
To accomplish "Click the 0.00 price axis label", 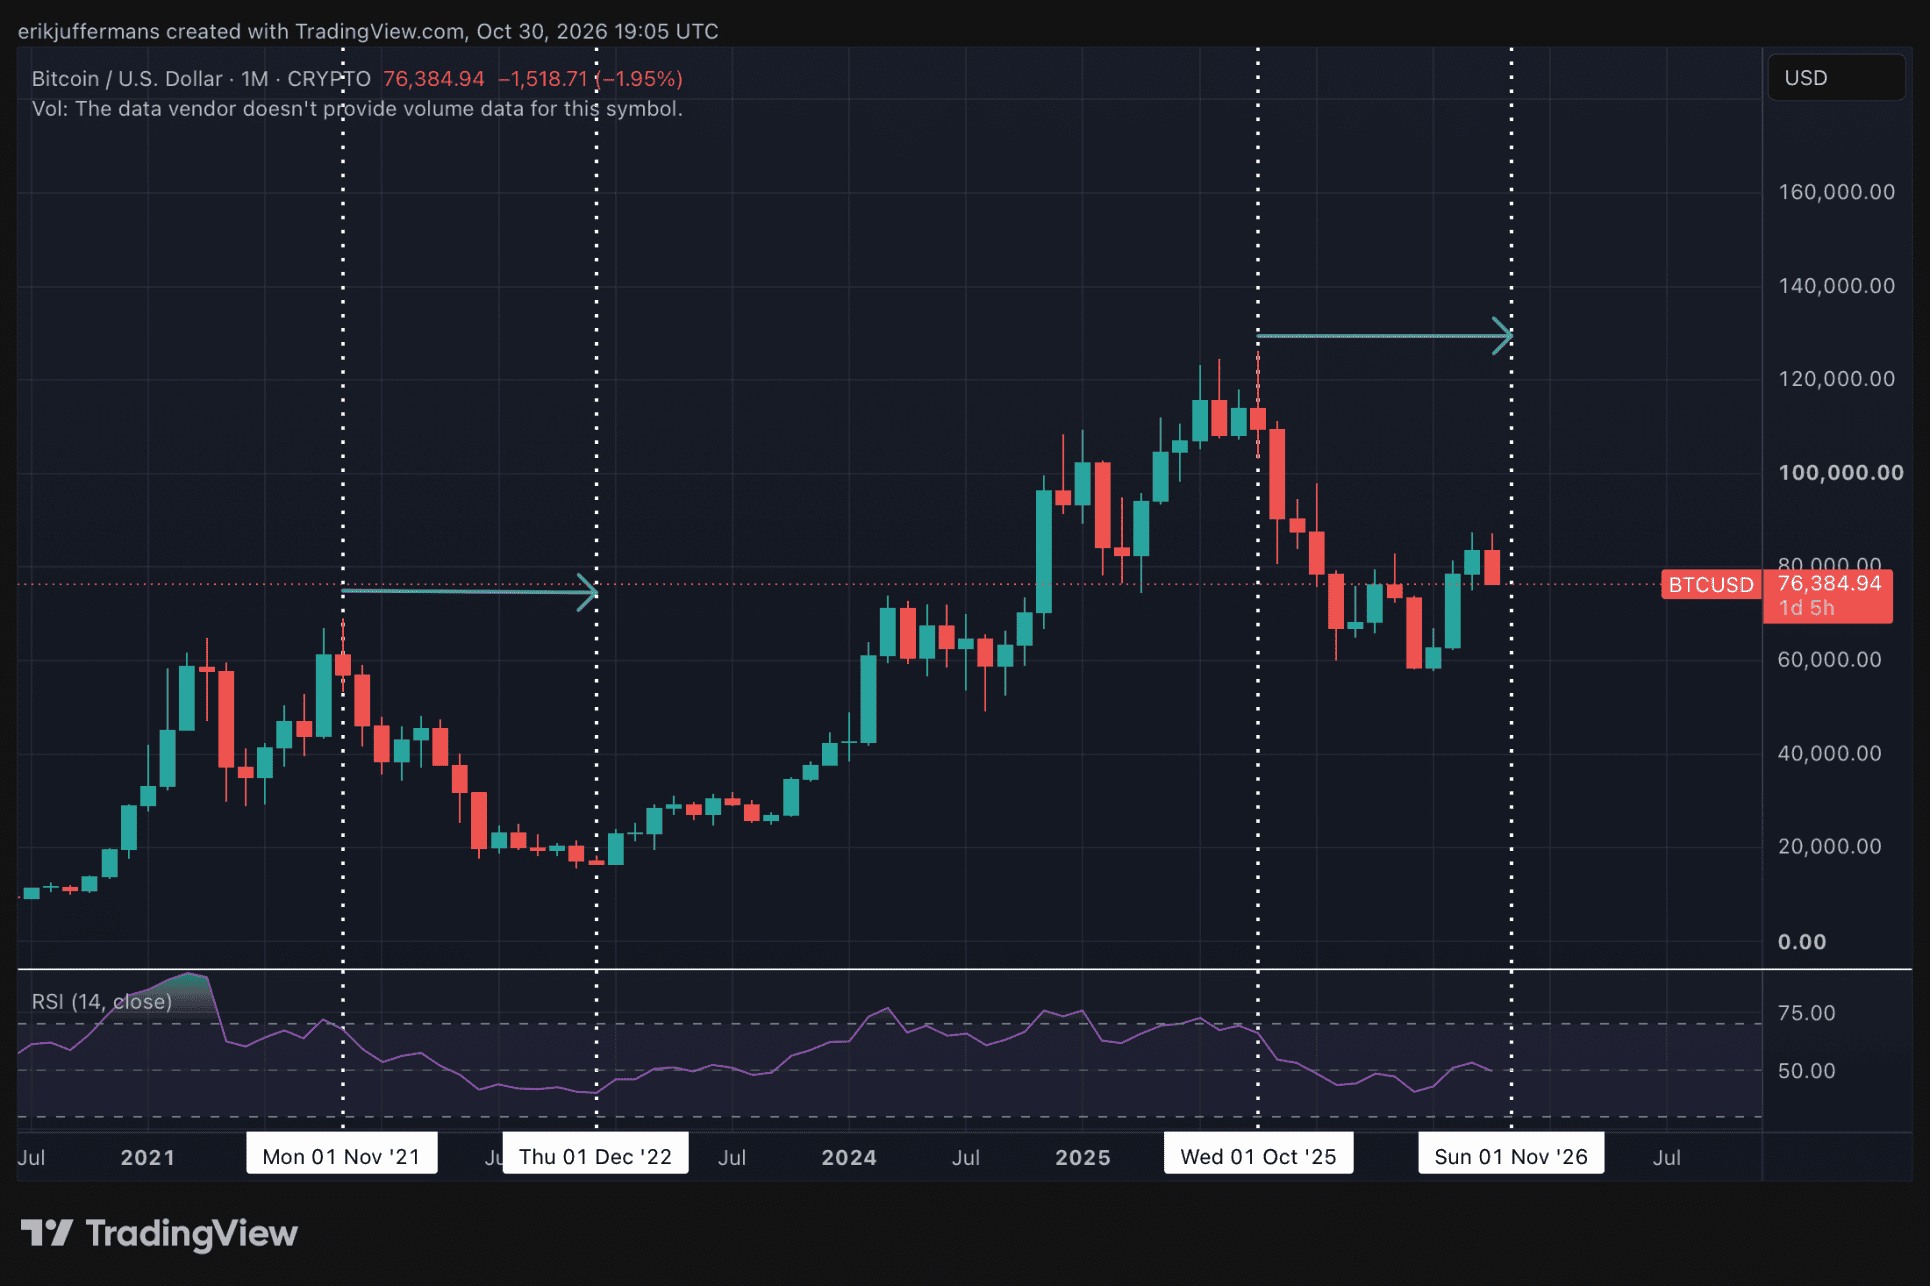I will pos(1802,942).
